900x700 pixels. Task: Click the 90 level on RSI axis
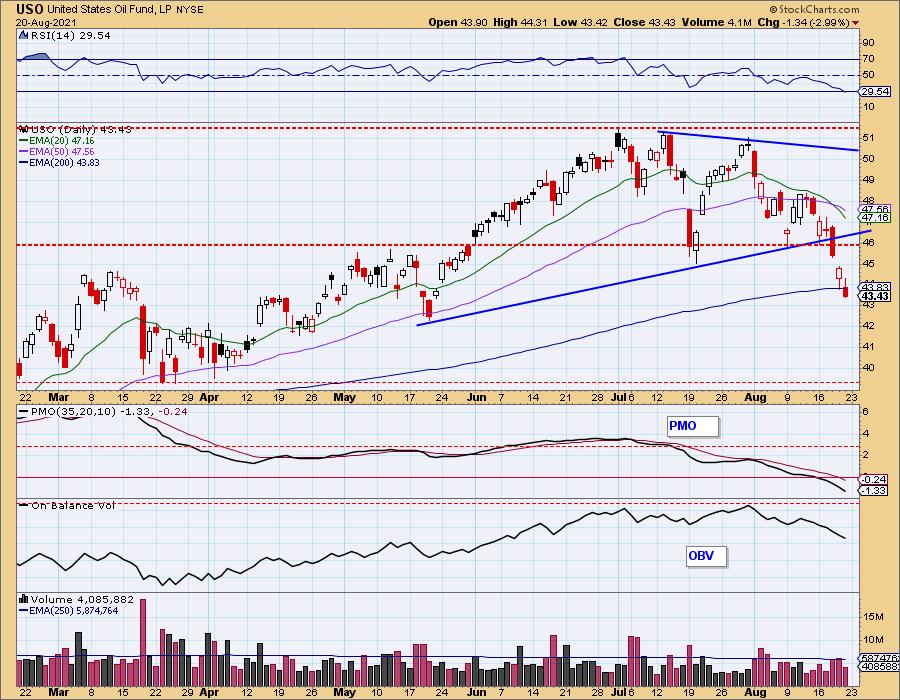pyautogui.click(x=868, y=42)
